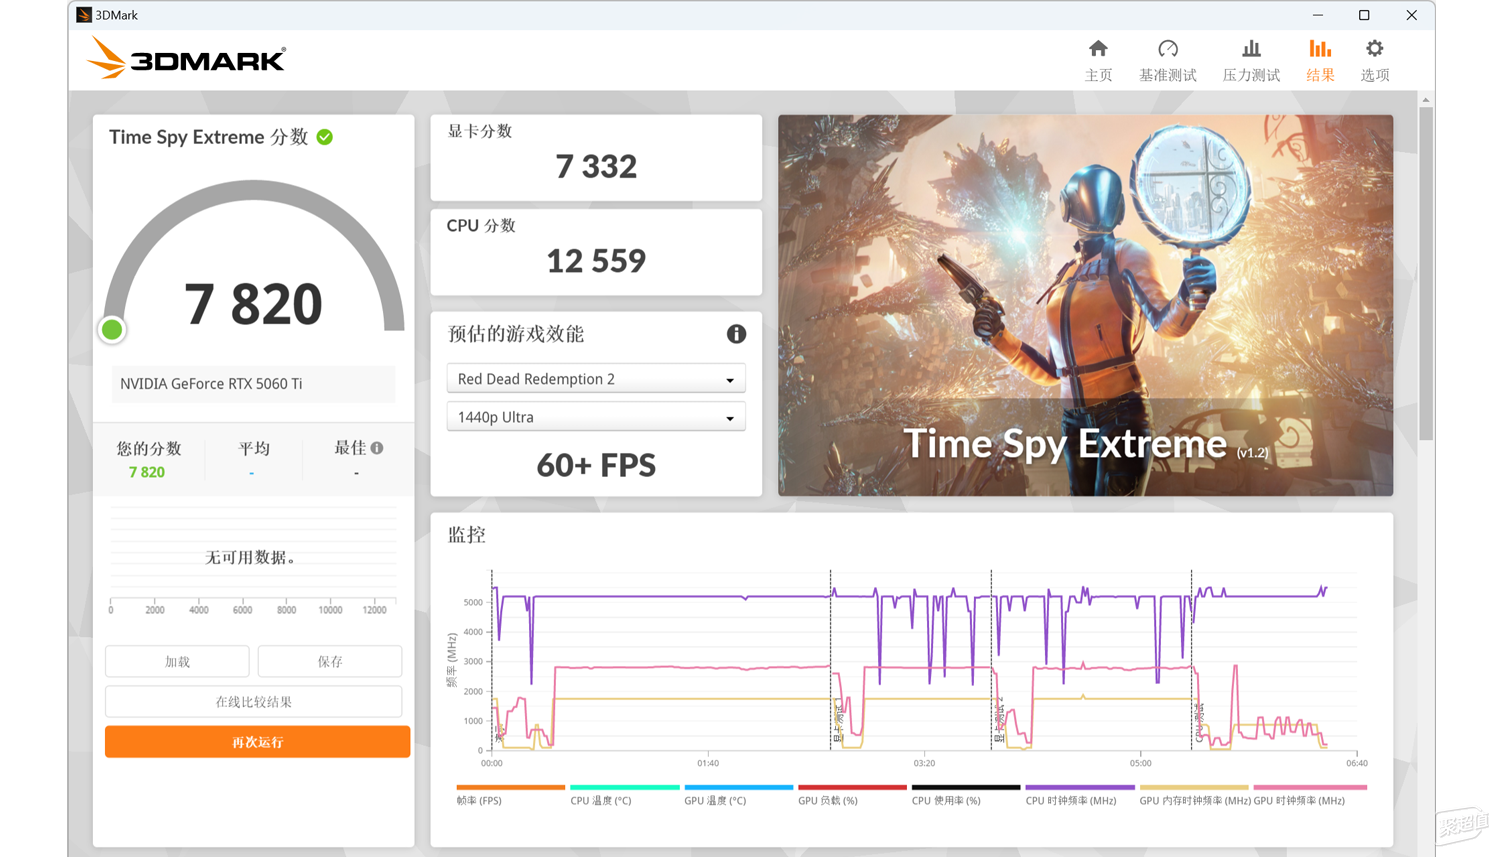Click the info icon beside 预估的游戏效能

736,334
